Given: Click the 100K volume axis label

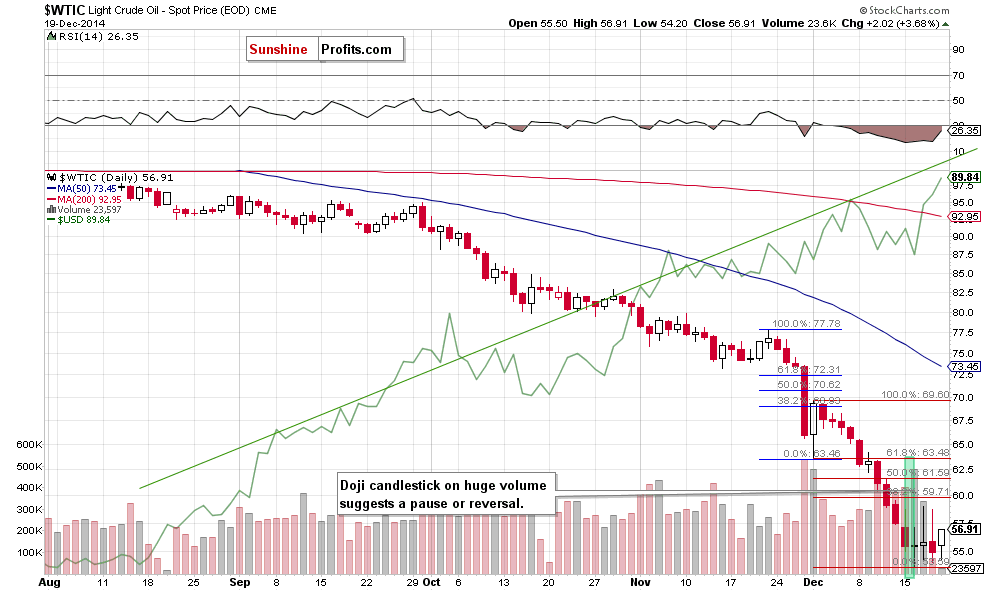Looking at the screenshot, I should tap(30, 552).
